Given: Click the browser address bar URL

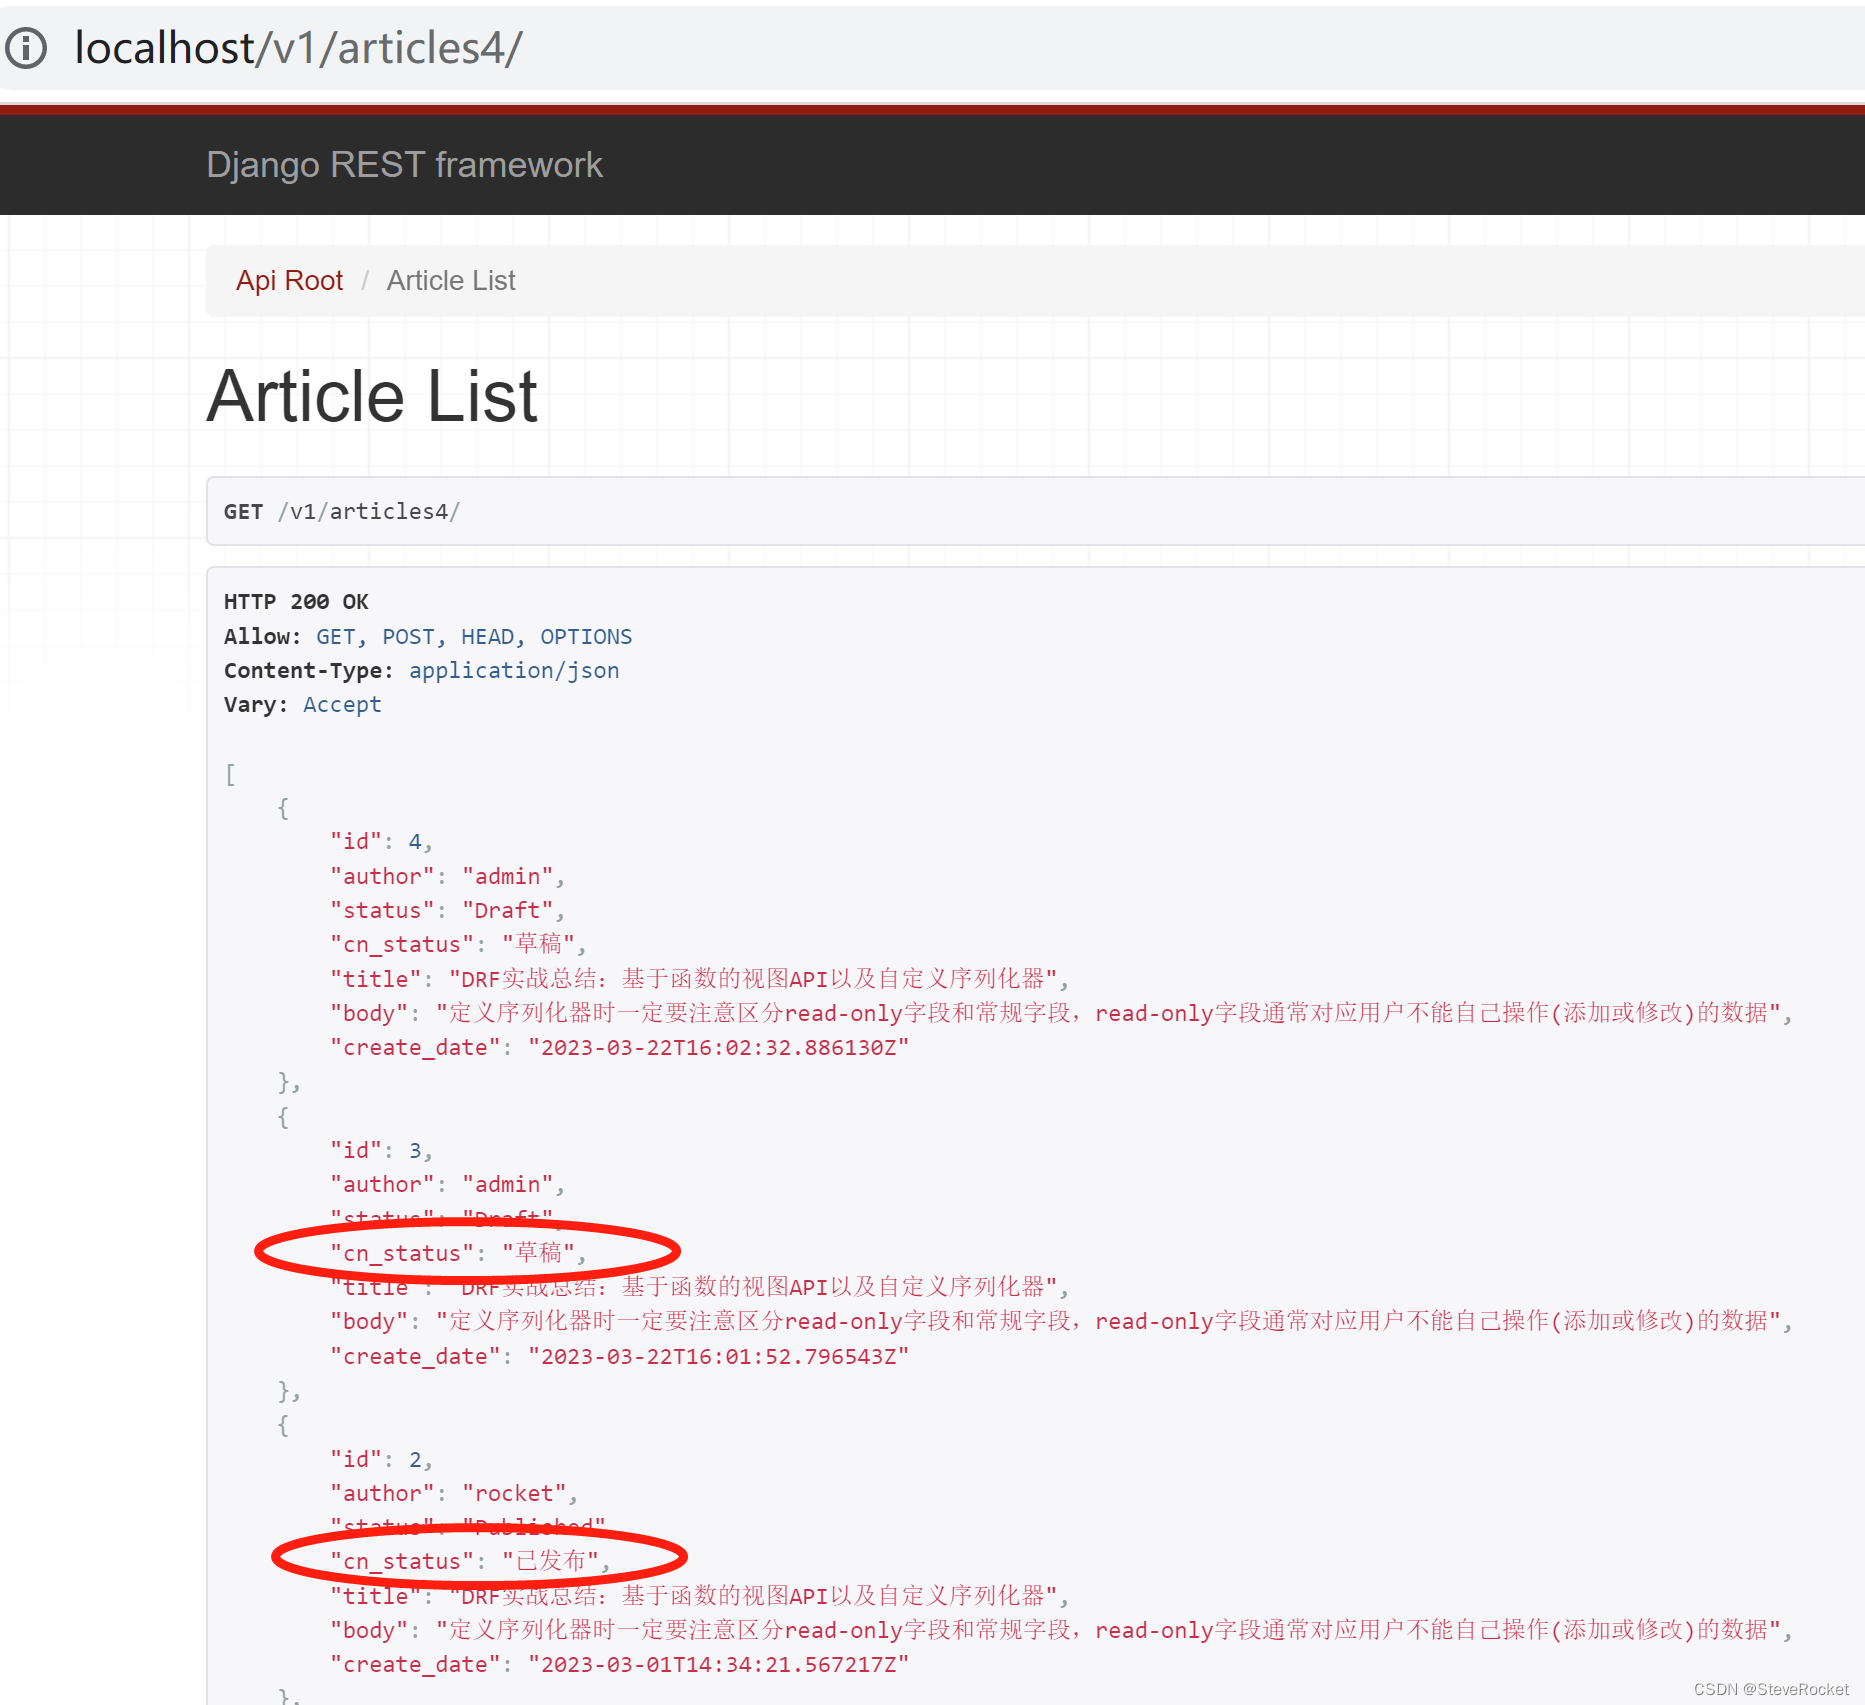Looking at the screenshot, I should click(x=297, y=46).
